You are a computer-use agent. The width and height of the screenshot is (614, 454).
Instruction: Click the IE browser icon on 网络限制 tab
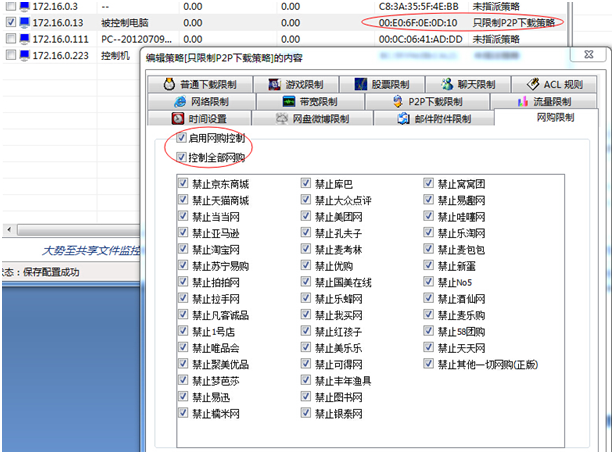[180, 102]
